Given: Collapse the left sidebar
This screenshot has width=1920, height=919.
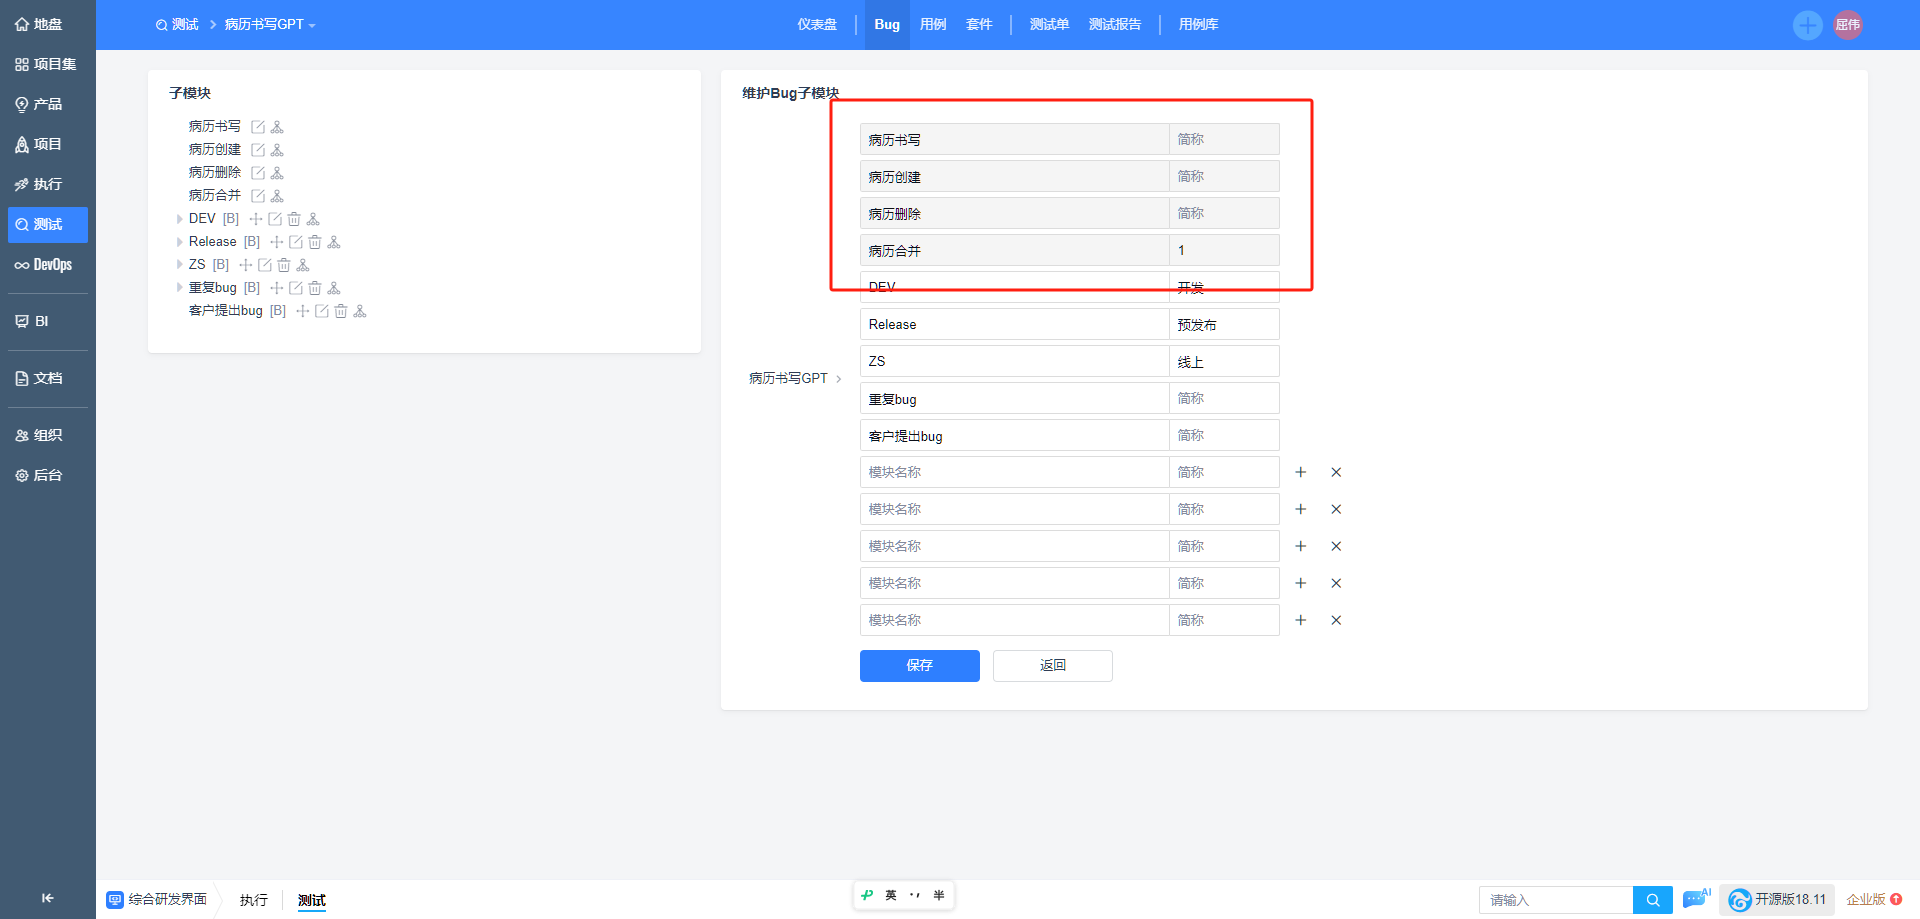Looking at the screenshot, I should pyautogui.click(x=47, y=898).
